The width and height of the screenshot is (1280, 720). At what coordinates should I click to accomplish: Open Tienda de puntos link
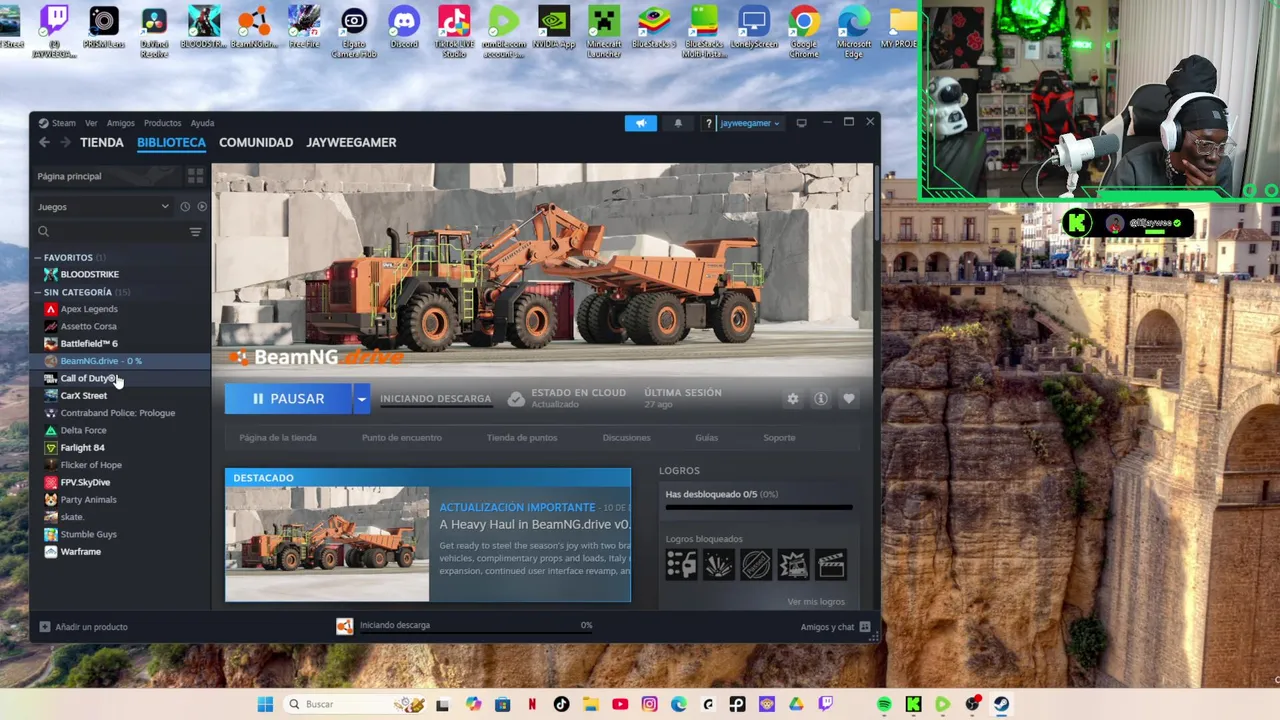pos(522,438)
